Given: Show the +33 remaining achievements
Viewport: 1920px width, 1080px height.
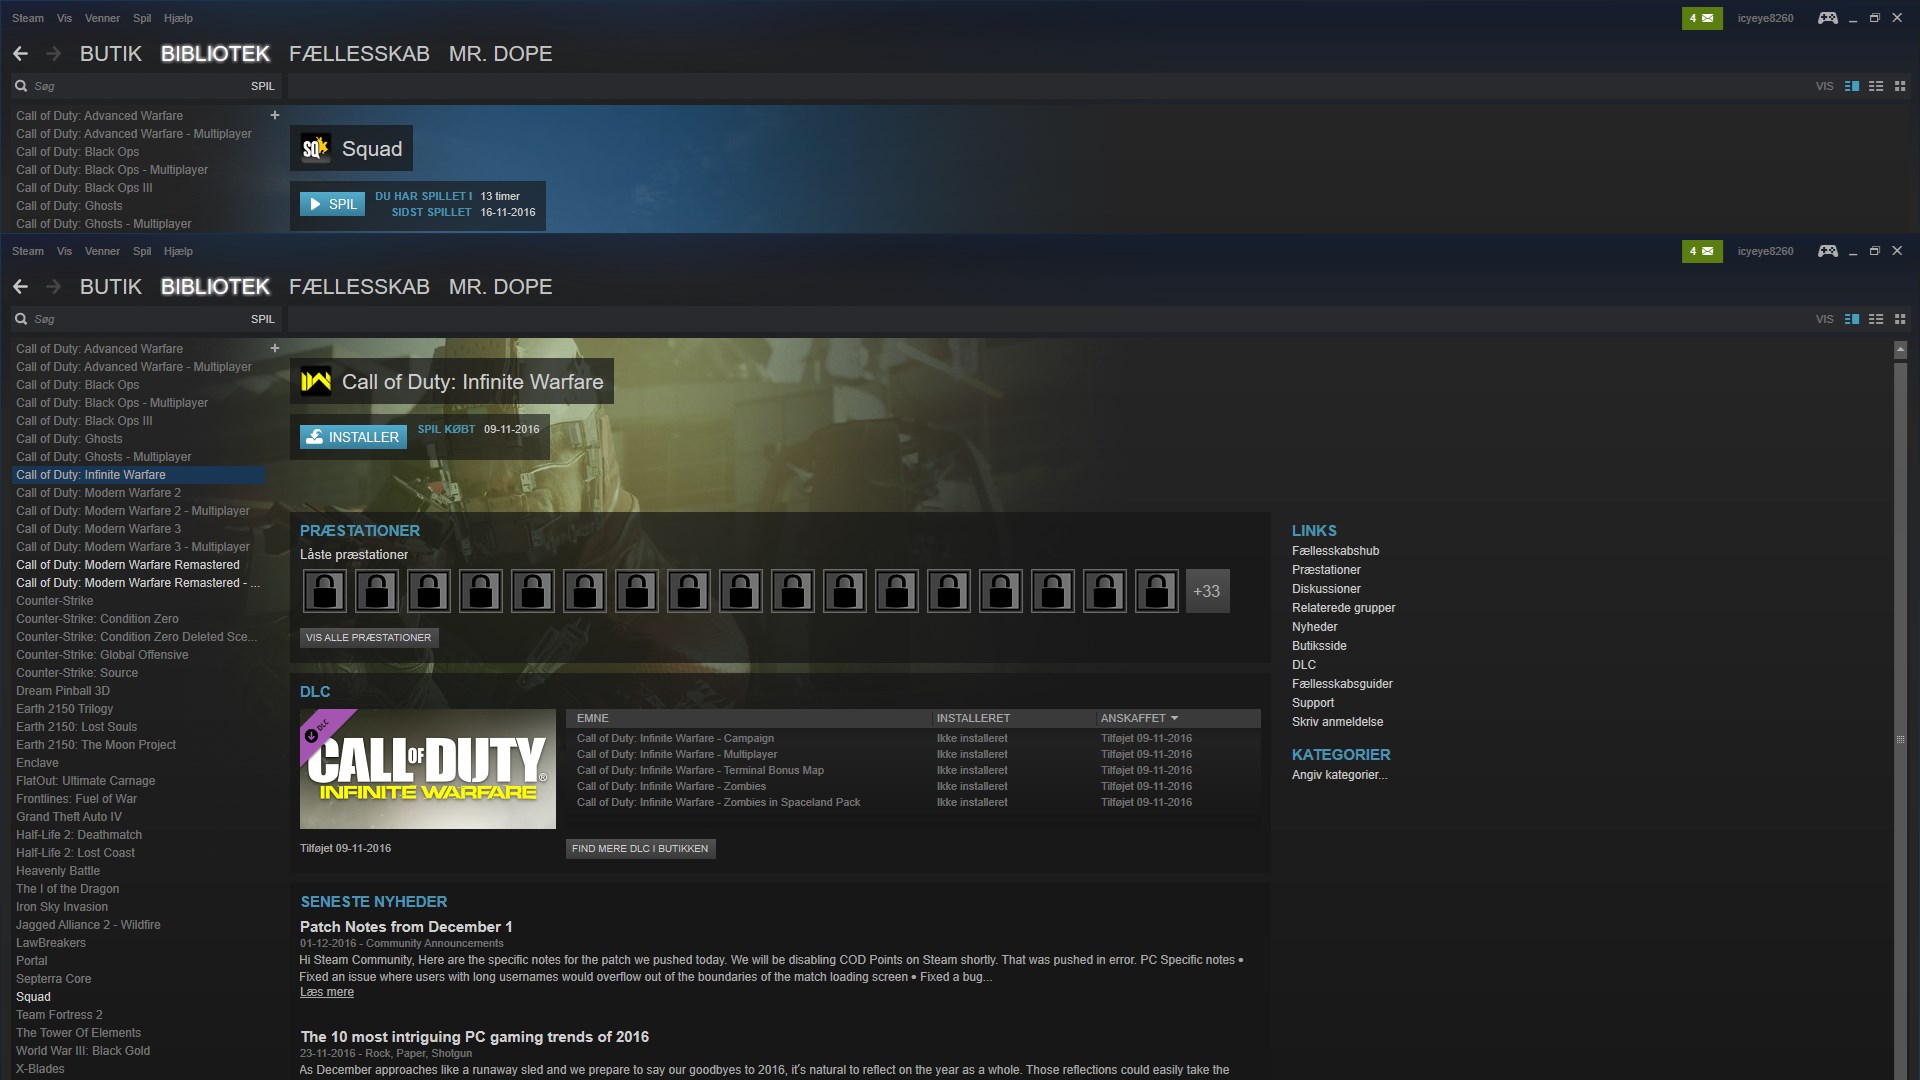Looking at the screenshot, I should click(x=1207, y=591).
